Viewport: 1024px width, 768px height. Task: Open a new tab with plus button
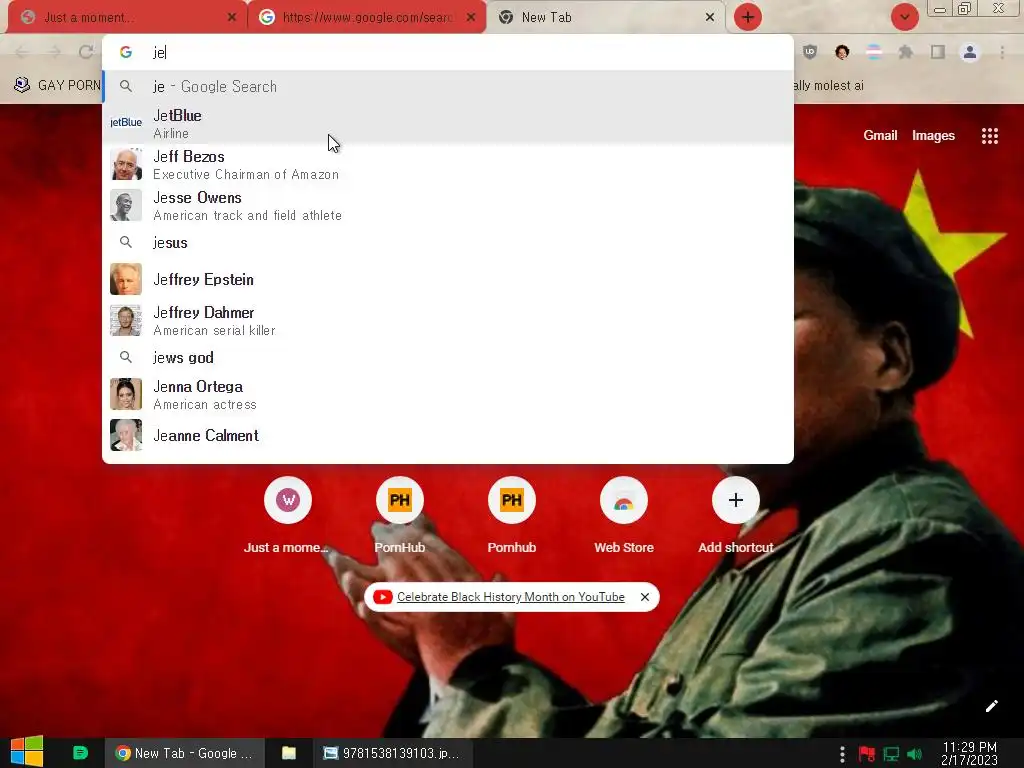pyautogui.click(x=748, y=17)
